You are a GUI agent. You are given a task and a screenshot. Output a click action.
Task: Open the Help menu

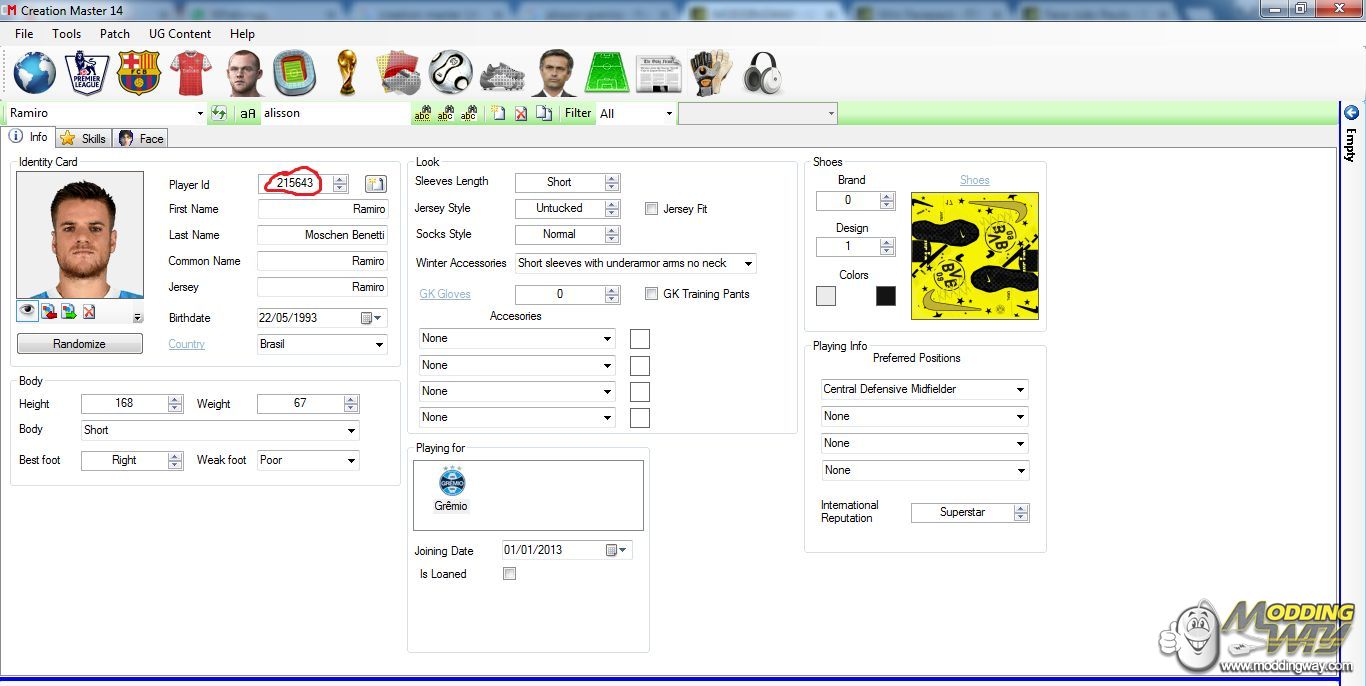point(242,33)
